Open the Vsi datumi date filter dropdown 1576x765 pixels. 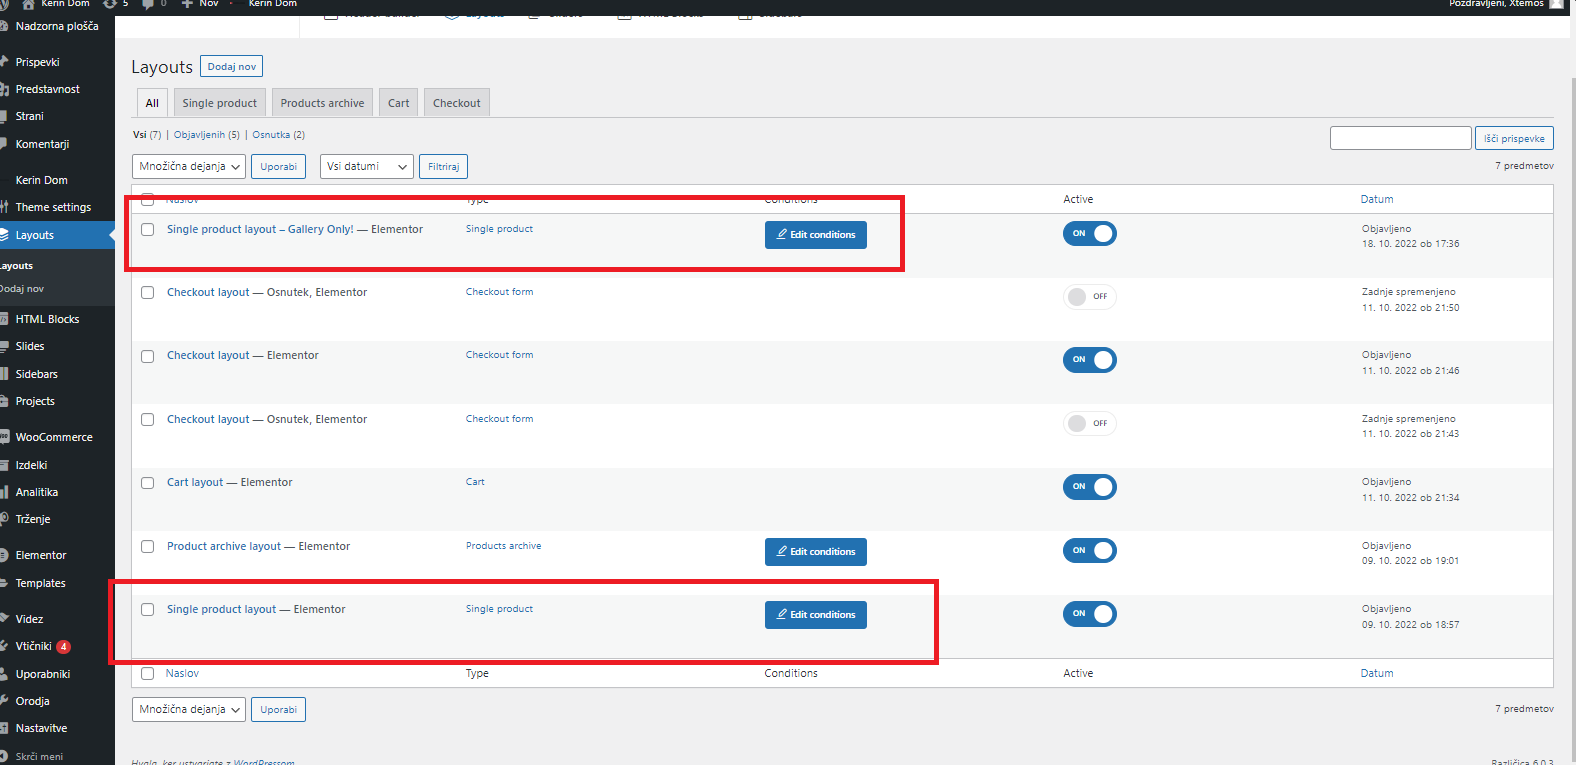coord(367,166)
